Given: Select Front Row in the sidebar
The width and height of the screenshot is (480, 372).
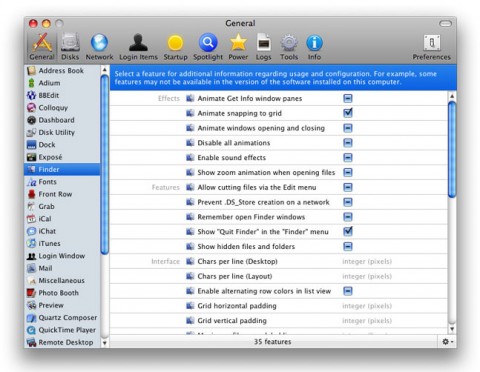Looking at the screenshot, I should 62,194.
